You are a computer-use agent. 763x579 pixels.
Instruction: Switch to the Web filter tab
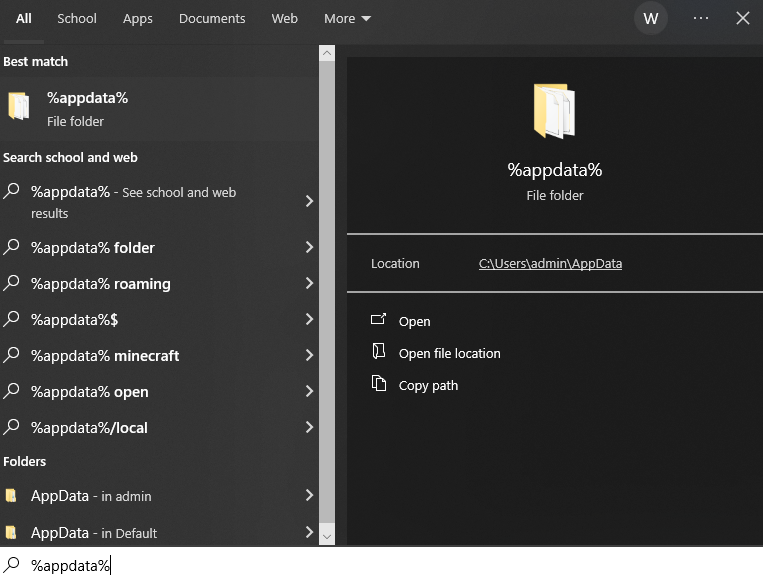(x=285, y=18)
